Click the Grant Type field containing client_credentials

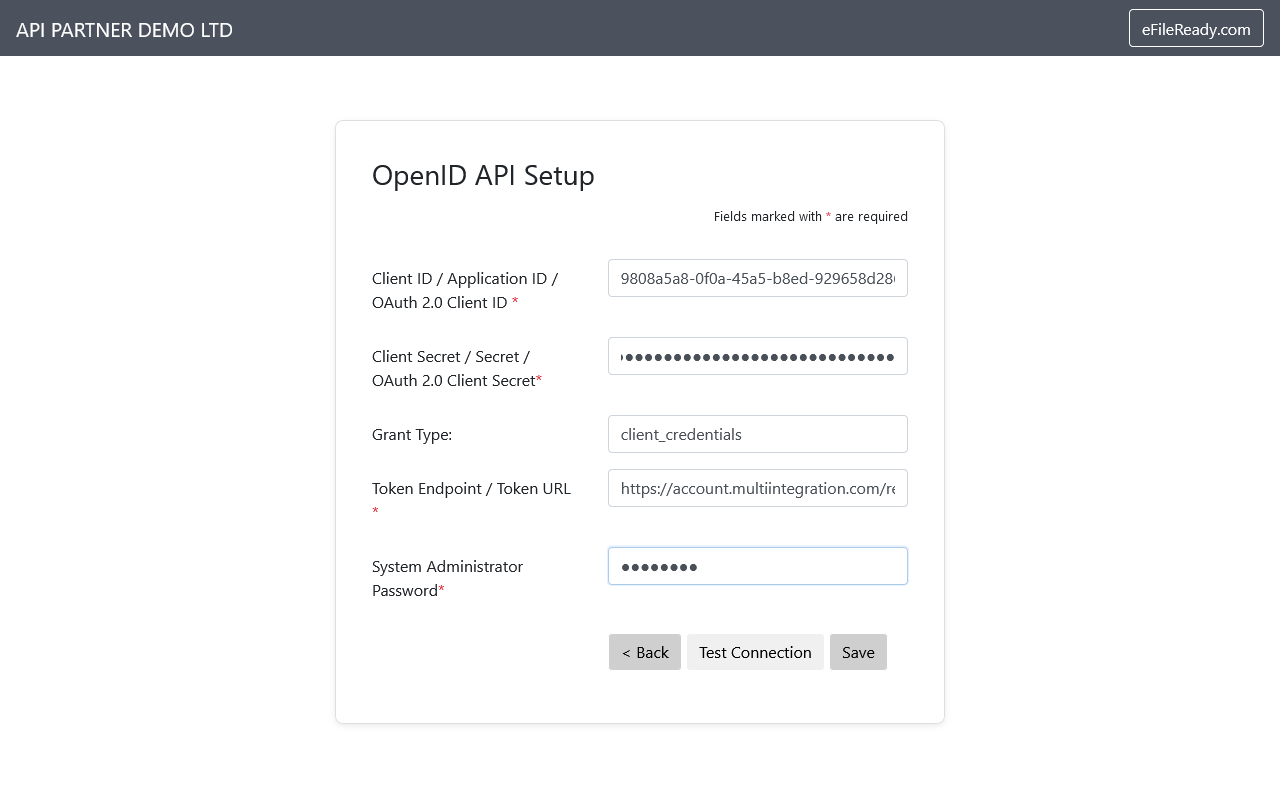click(757, 434)
